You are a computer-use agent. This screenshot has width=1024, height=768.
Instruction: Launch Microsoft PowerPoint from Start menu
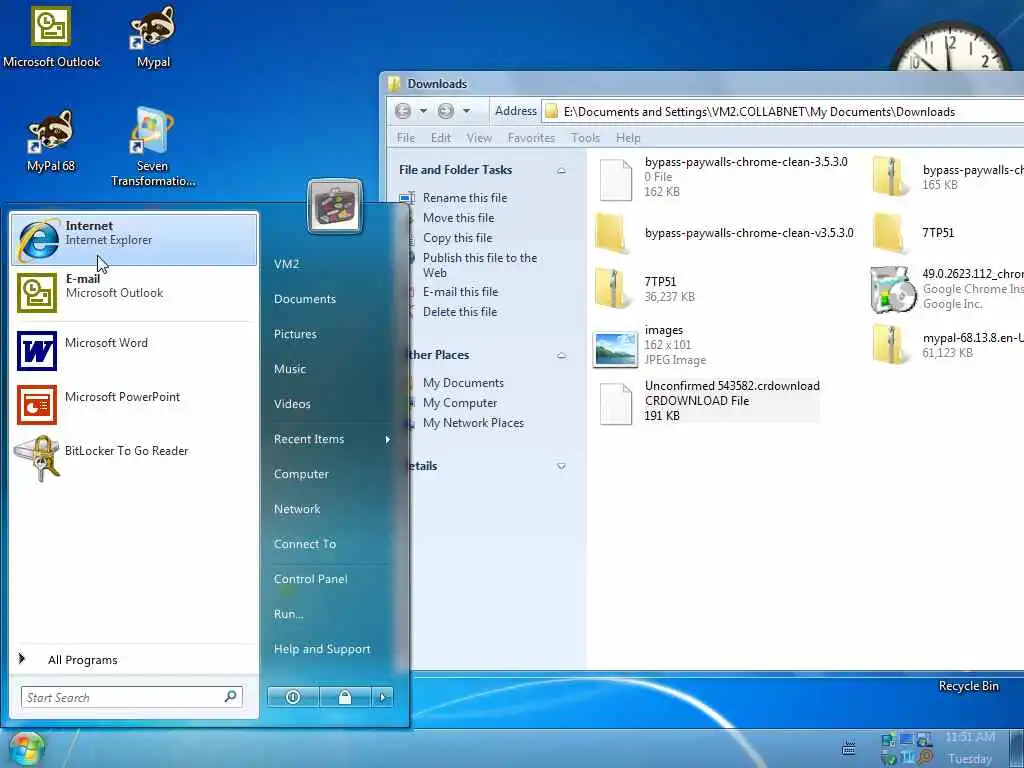click(134, 404)
